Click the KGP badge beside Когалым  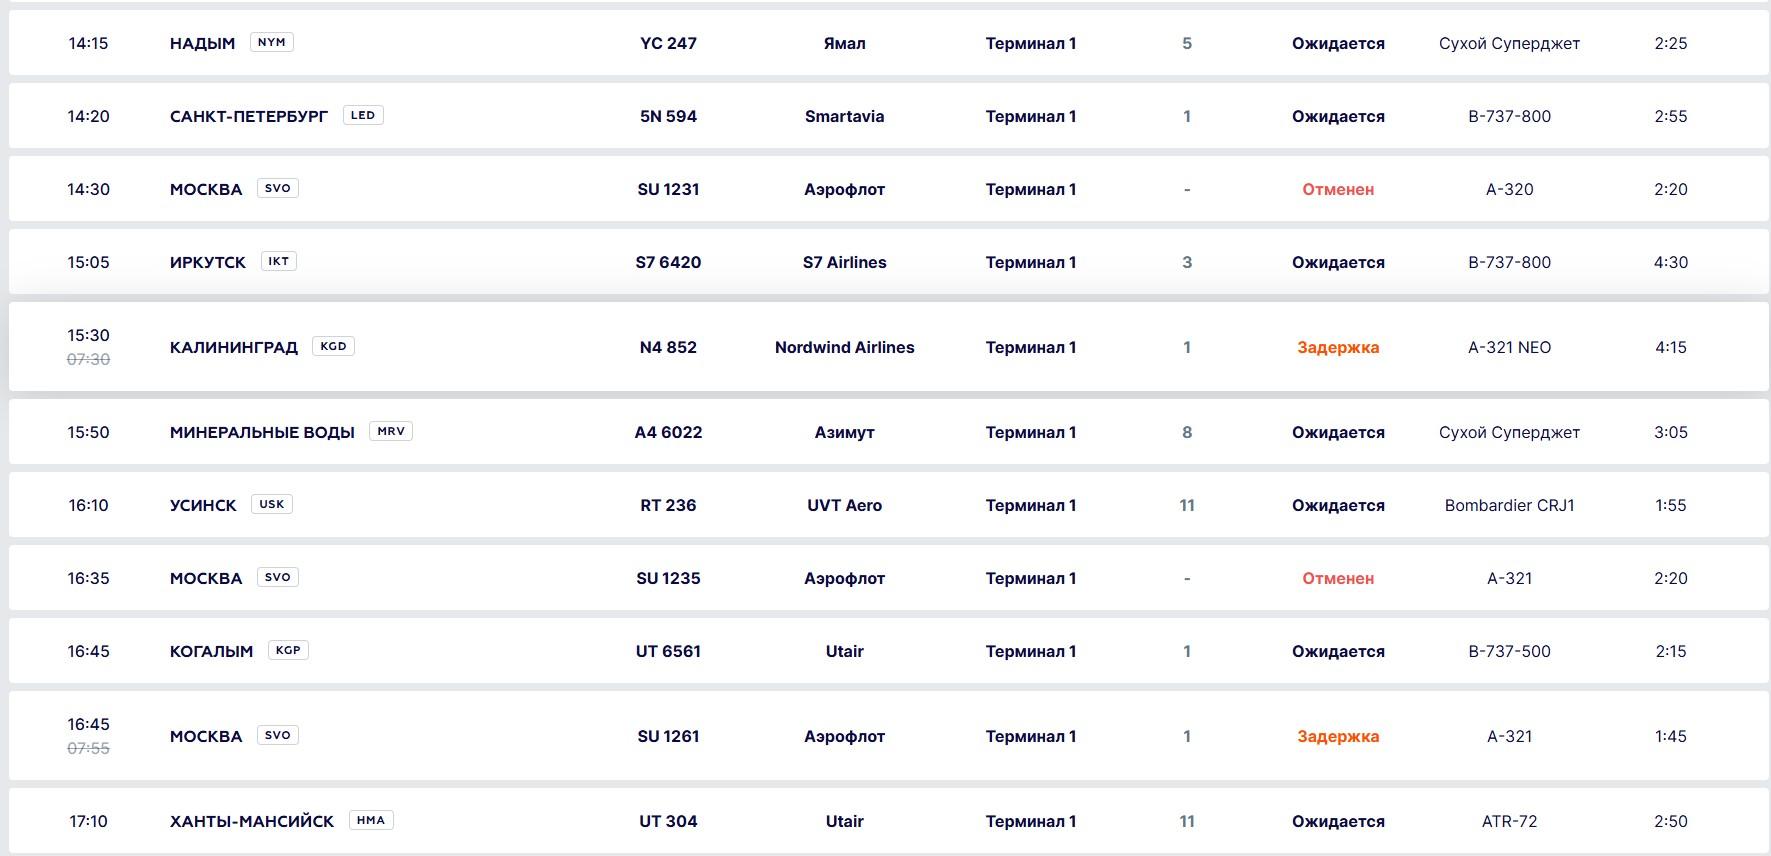tap(288, 651)
